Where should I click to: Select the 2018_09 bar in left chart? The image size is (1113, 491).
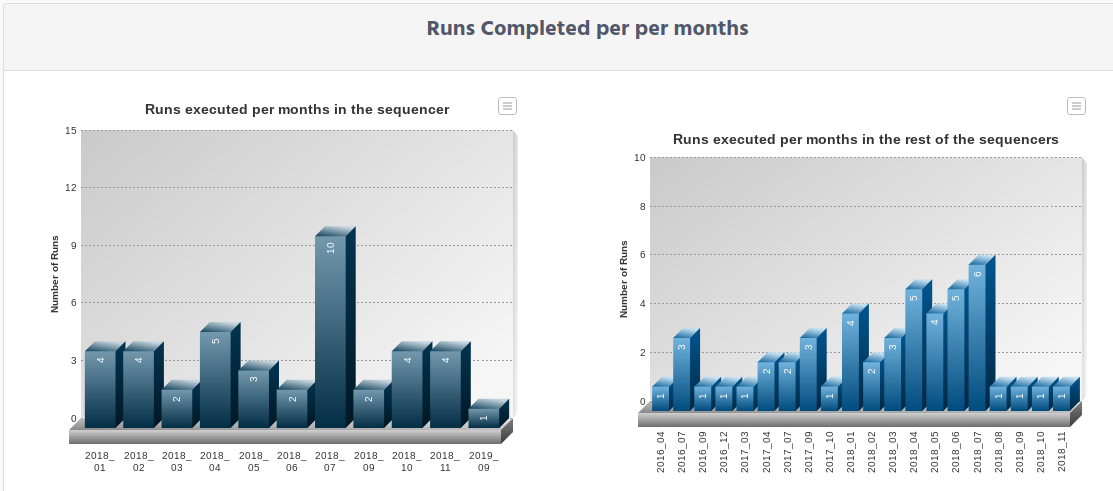pos(369,408)
